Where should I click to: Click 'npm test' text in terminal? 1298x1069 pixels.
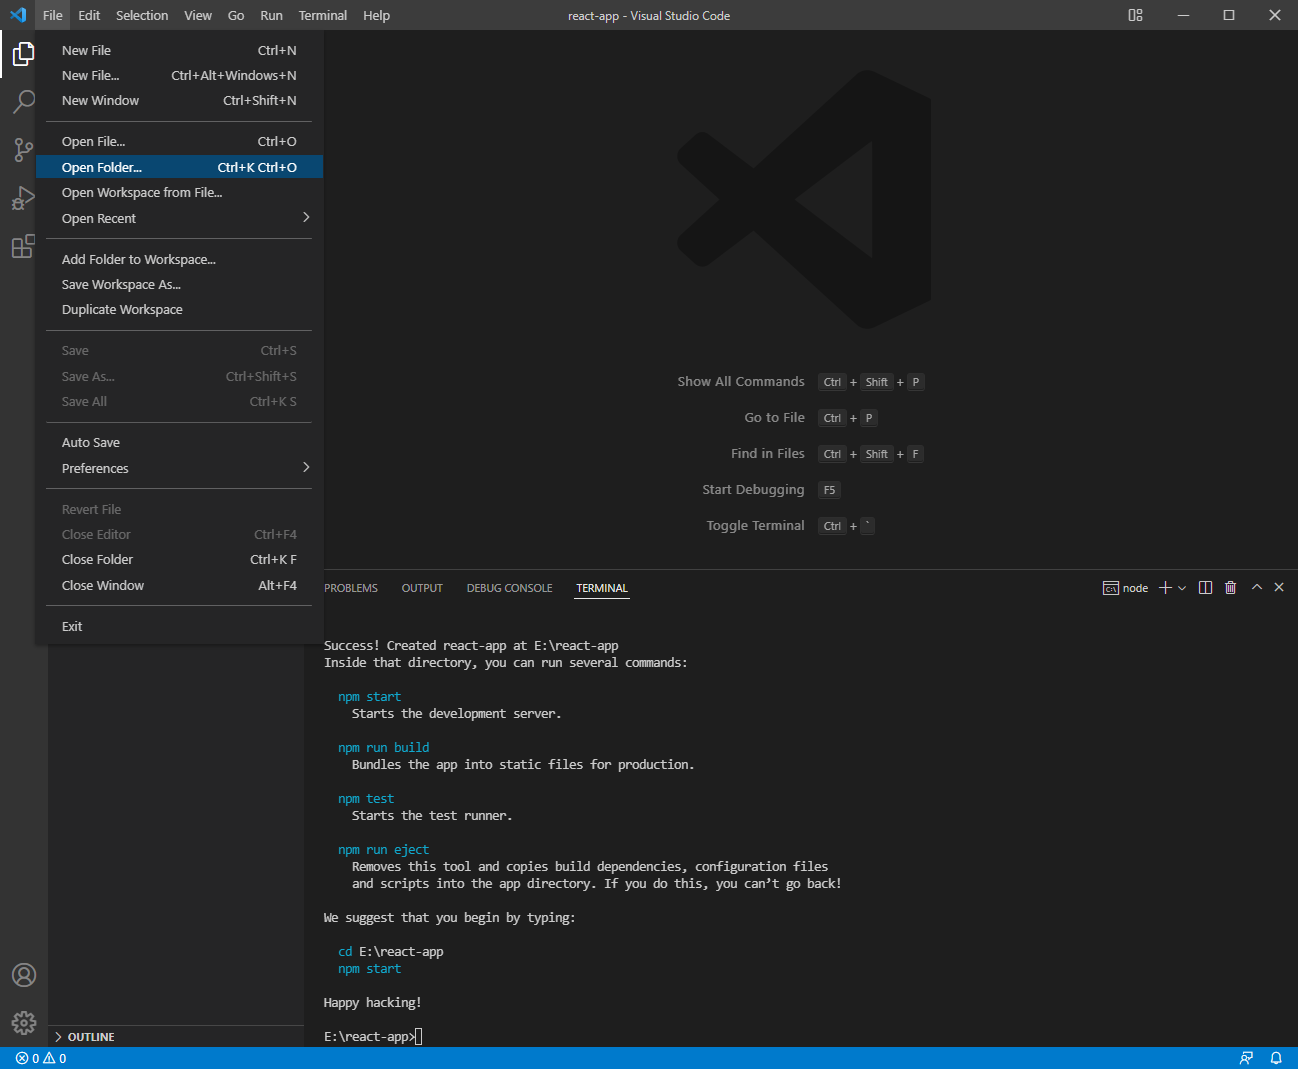(x=366, y=798)
